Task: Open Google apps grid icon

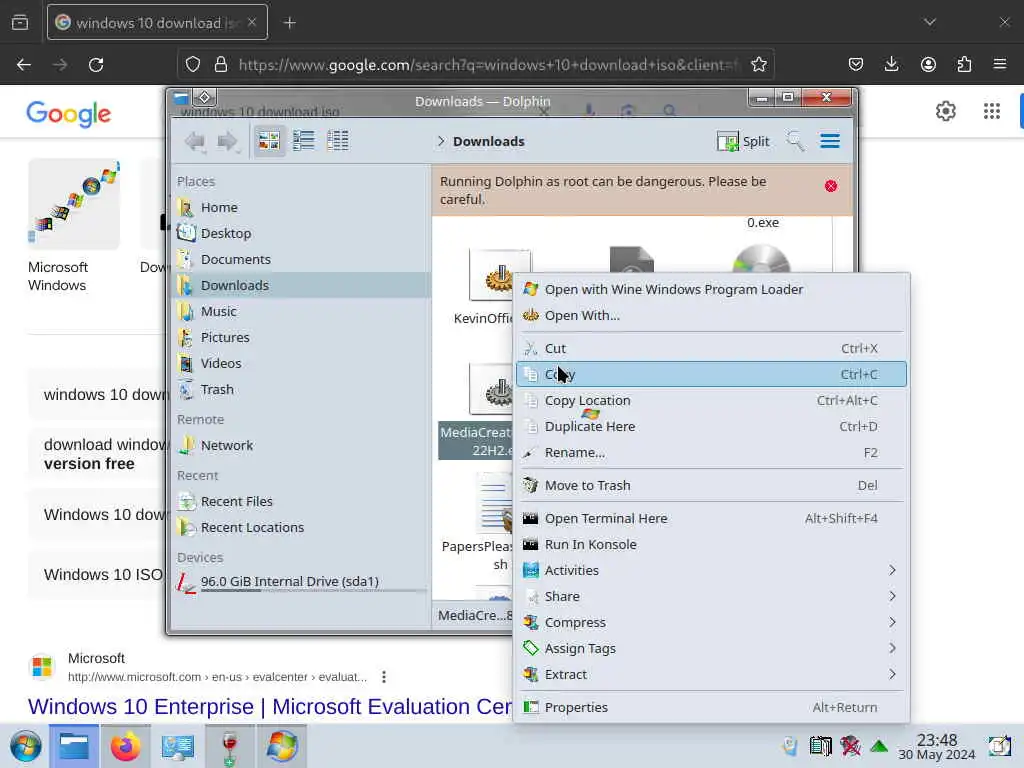Action: click(x=991, y=111)
